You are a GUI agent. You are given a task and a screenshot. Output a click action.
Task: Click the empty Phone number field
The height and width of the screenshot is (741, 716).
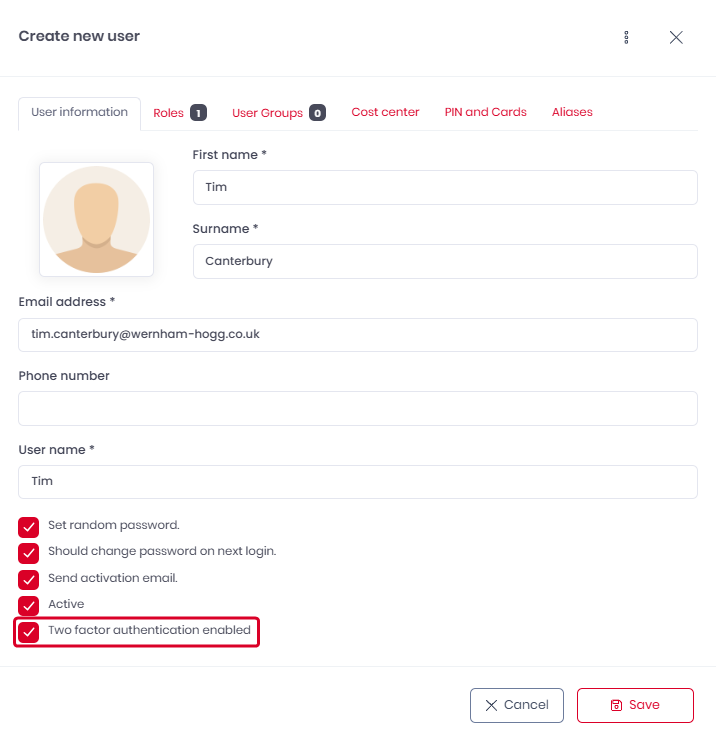[x=358, y=408]
